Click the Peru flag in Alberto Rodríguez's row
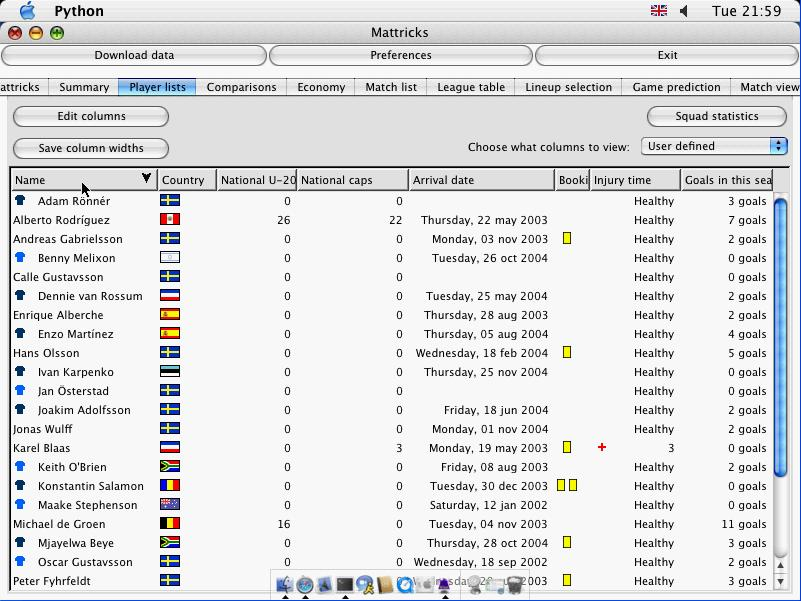This screenshot has height=601, width=801. coord(170,219)
